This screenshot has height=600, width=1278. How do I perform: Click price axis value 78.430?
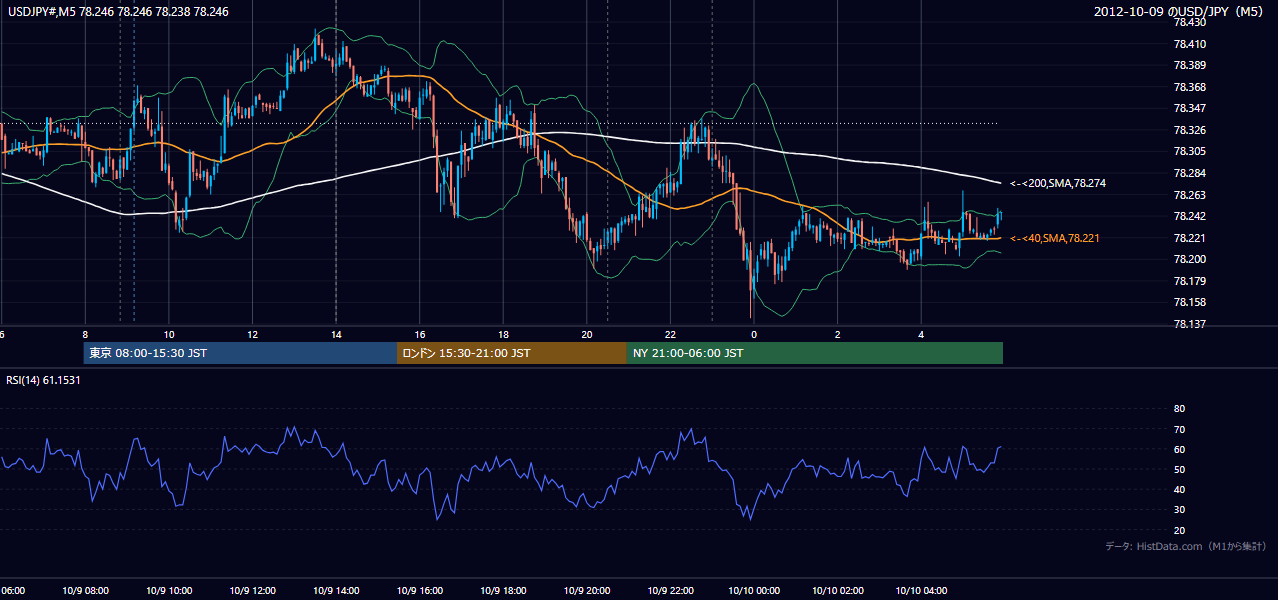point(1191,23)
